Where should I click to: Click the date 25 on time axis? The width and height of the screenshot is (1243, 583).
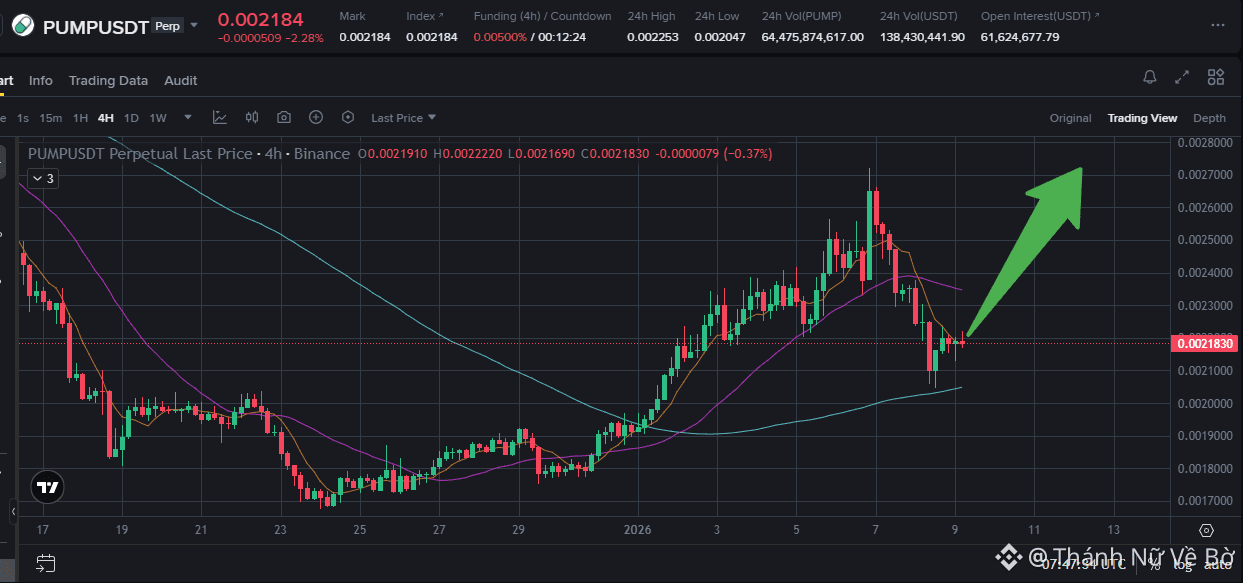(360, 529)
